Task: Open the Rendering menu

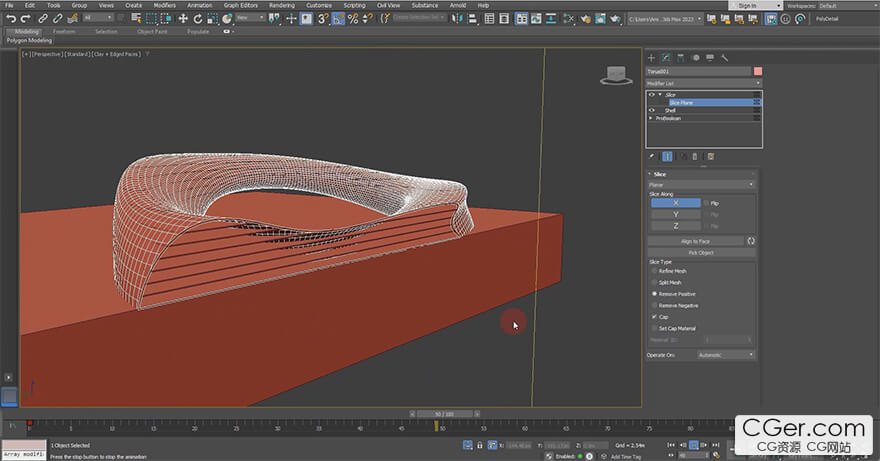Action: coord(282,5)
